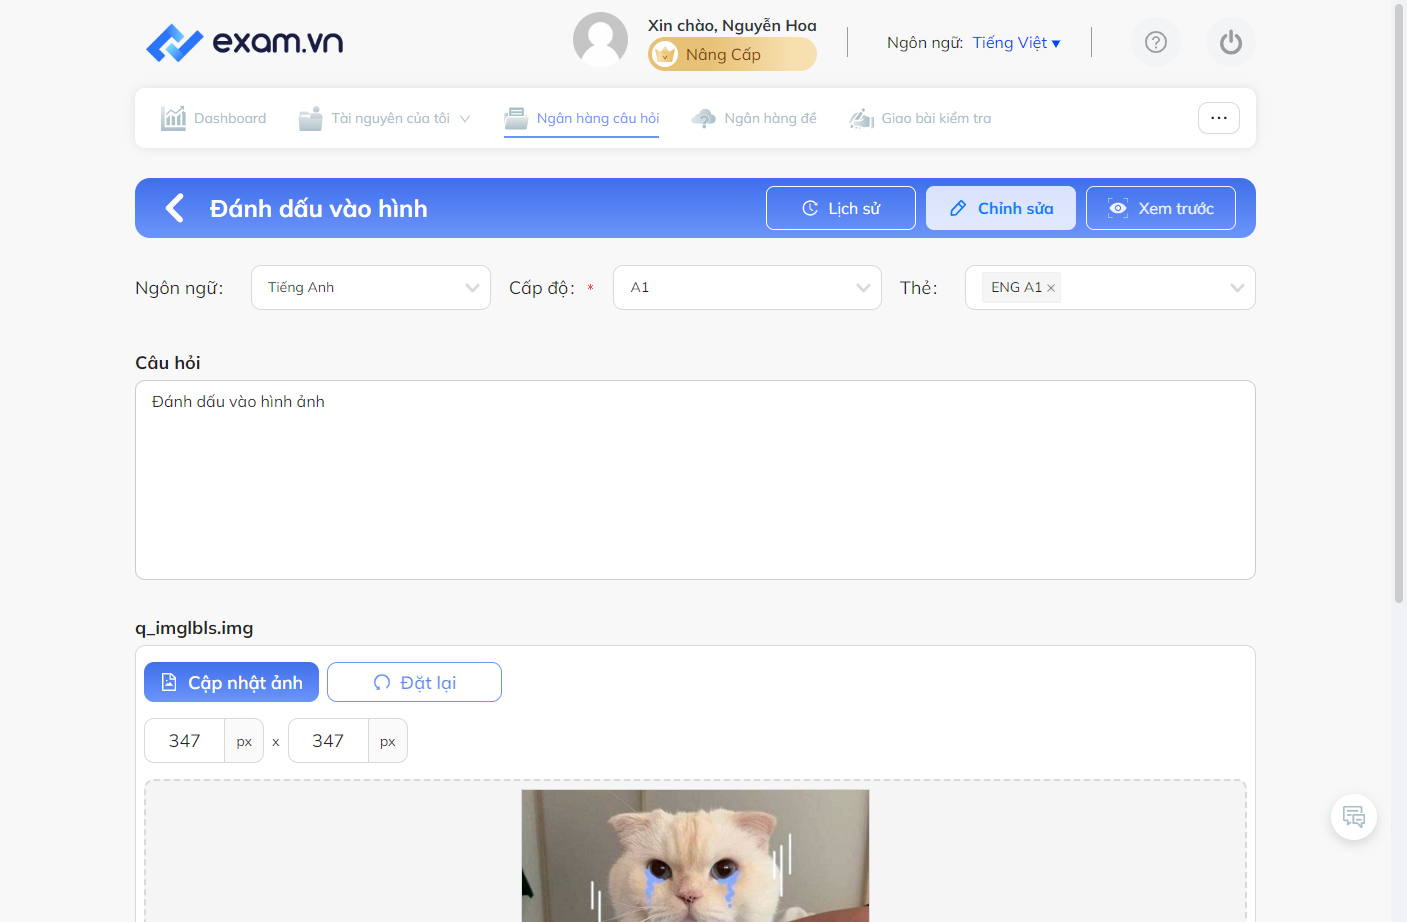Remove the ENG A1 tag

pos(1051,288)
